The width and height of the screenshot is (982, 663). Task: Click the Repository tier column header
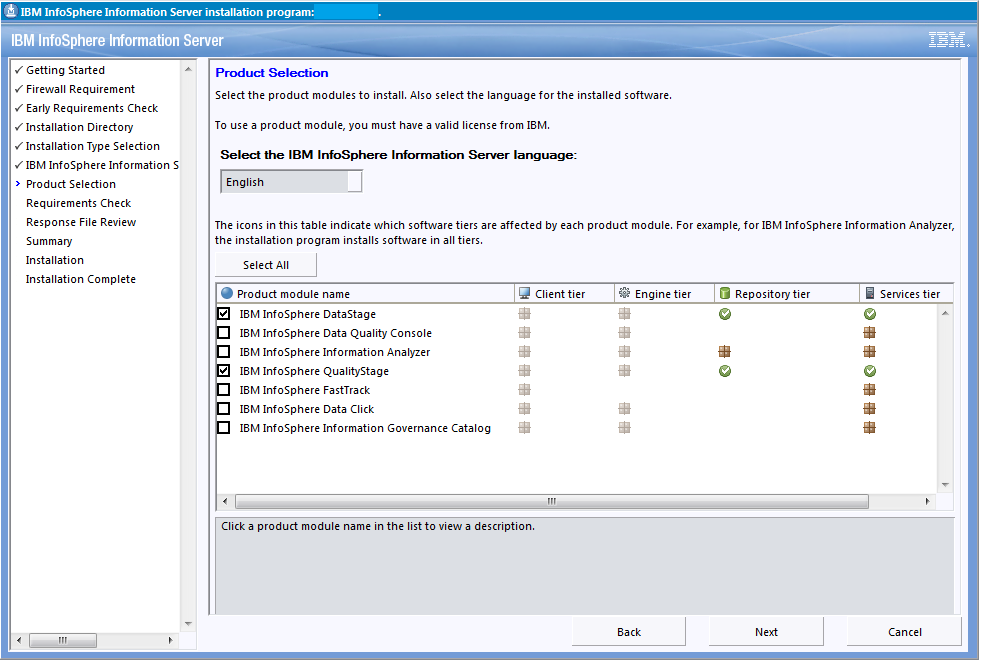point(787,294)
